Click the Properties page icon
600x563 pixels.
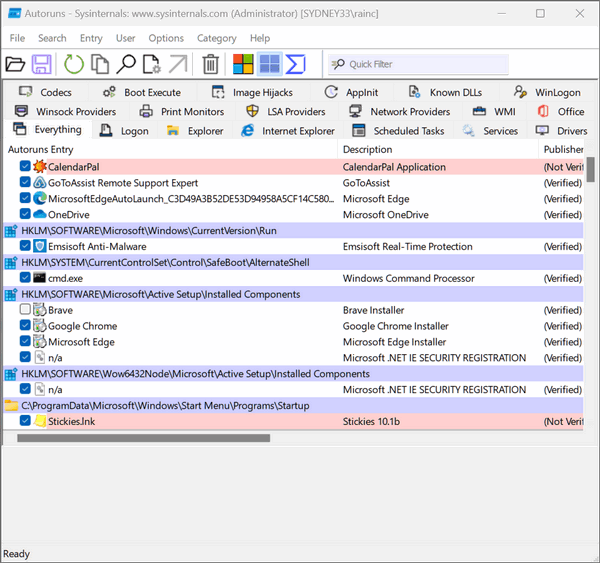tap(152, 64)
